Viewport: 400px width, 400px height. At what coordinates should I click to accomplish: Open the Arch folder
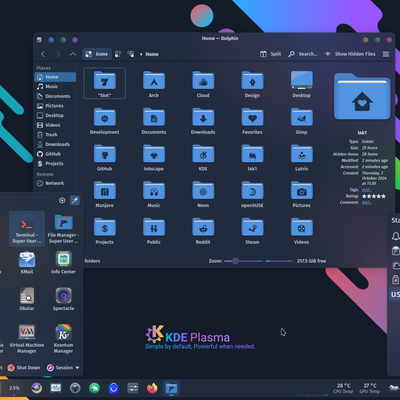(x=154, y=84)
